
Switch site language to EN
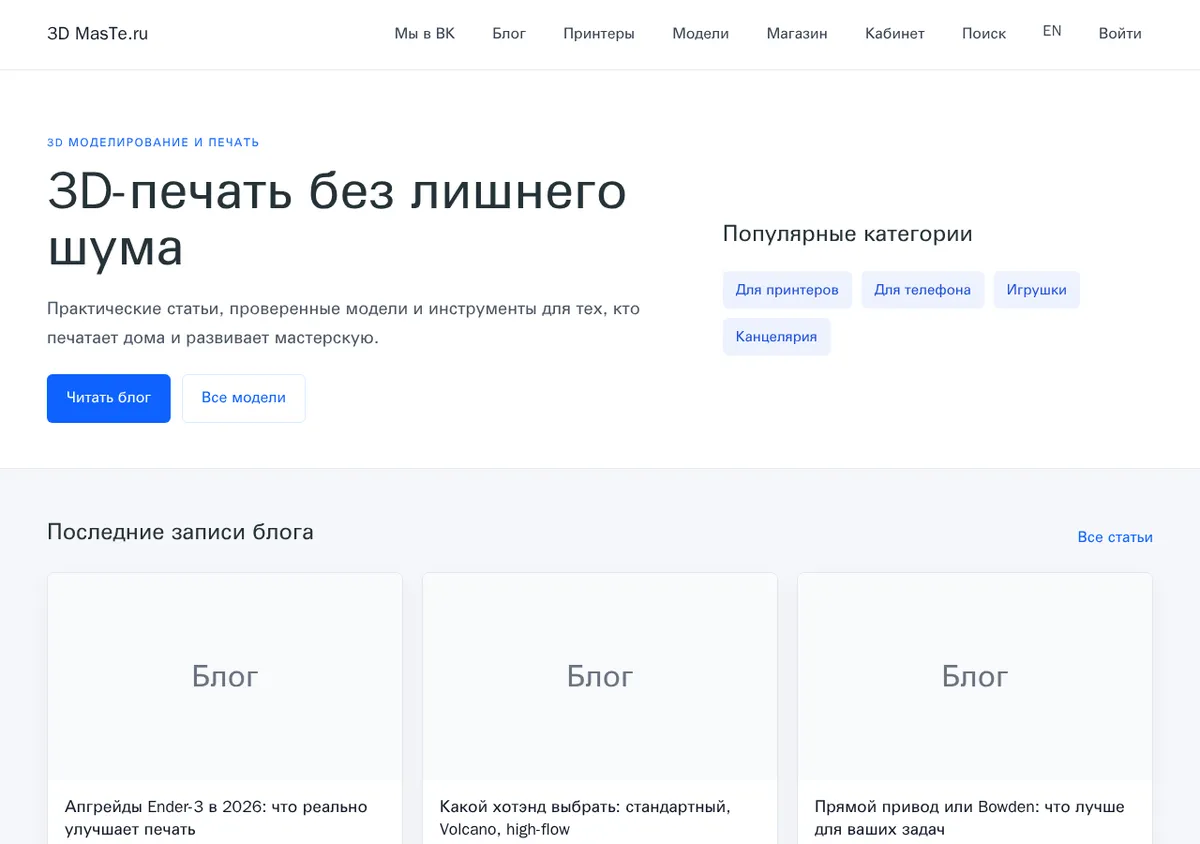click(1052, 31)
